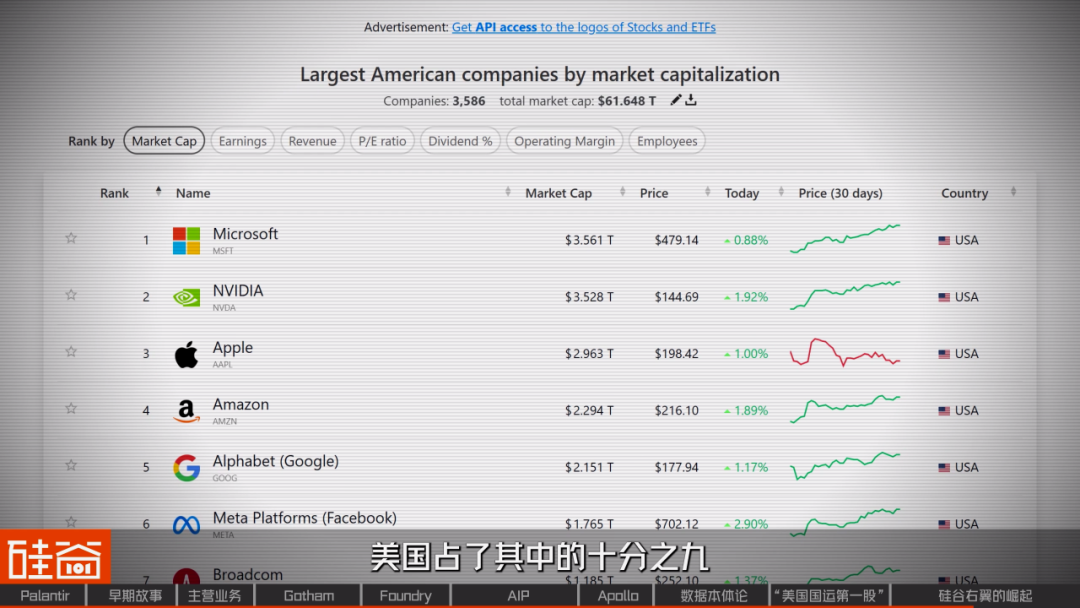Click the Microsoft logo icon

(x=186, y=240)
